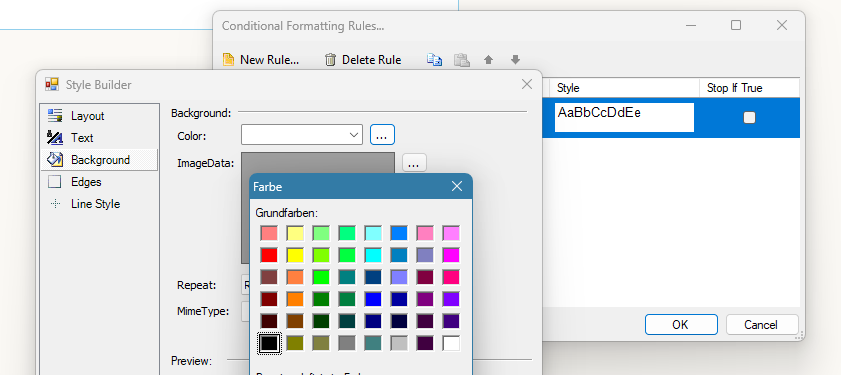Click the copy rule toolbar icon
841x375 pixels.
click(x=434, y=60)
